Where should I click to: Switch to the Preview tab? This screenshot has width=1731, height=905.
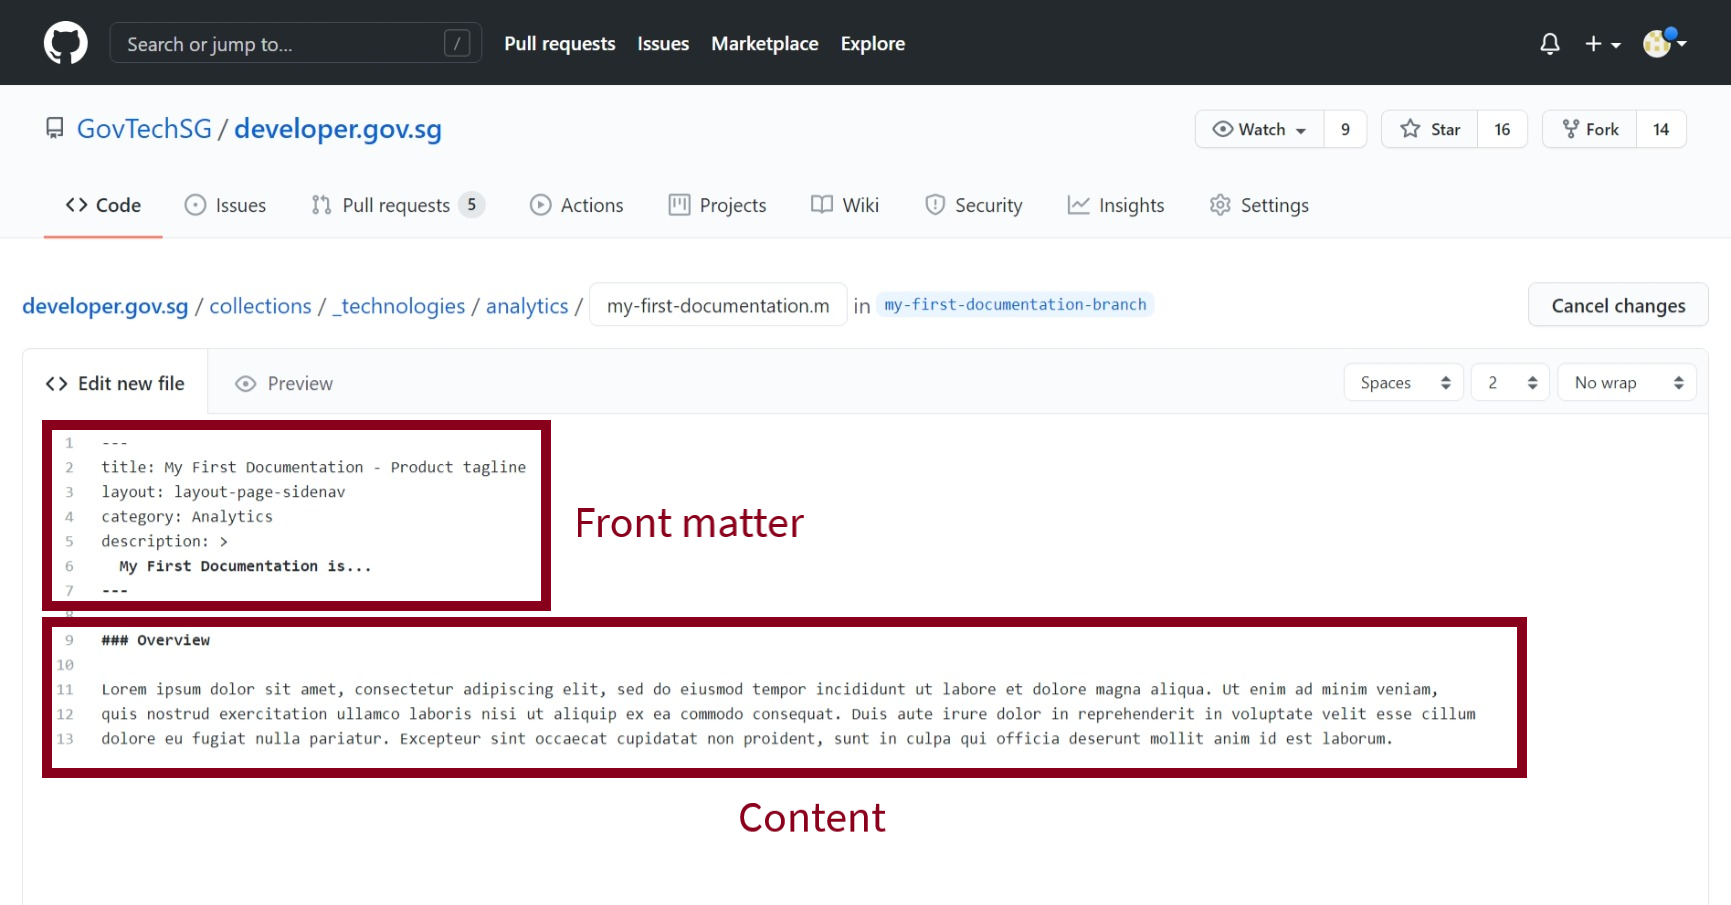coord(283,382)
